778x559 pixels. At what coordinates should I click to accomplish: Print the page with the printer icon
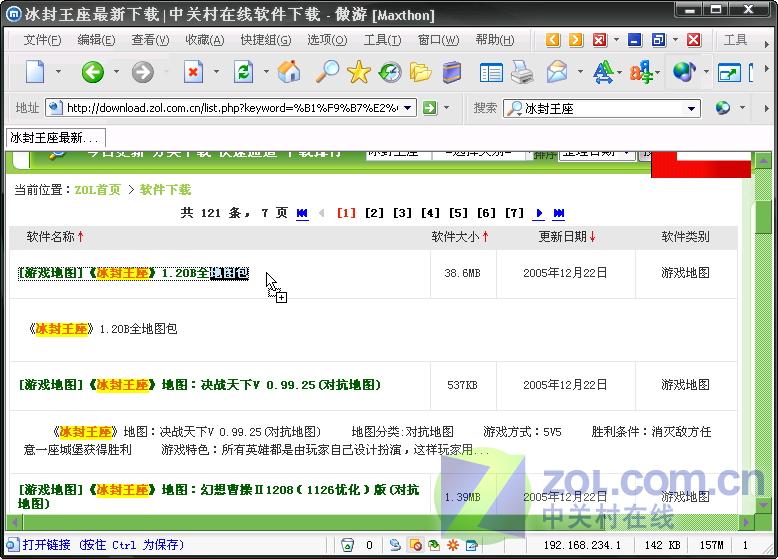point(522,72)
